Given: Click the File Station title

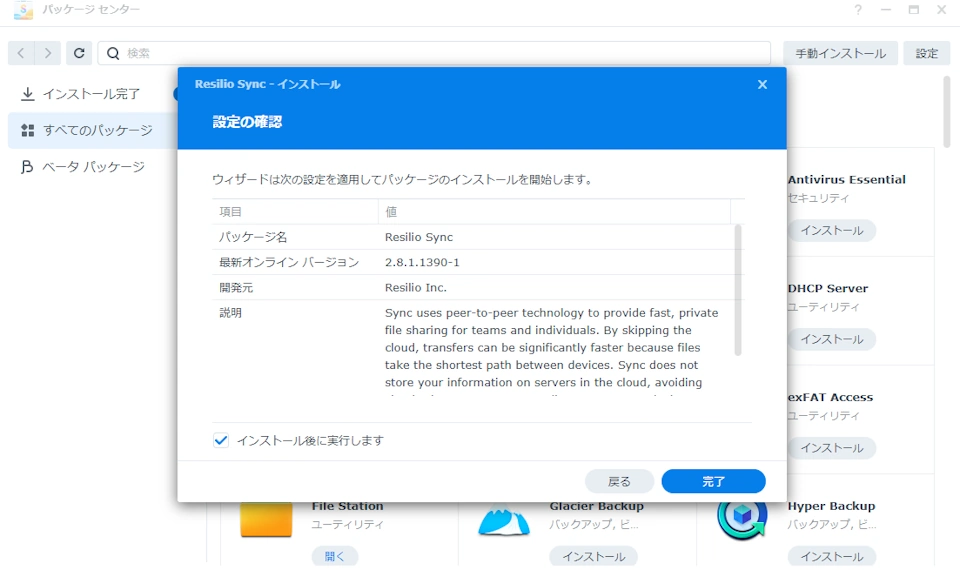Looking at the screenshot, I should point(347,506).
